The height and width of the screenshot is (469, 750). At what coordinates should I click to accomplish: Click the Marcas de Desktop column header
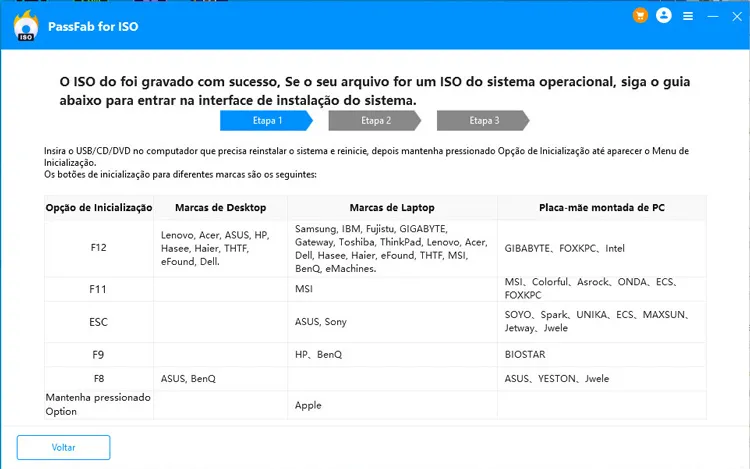[x=220, y=208]
